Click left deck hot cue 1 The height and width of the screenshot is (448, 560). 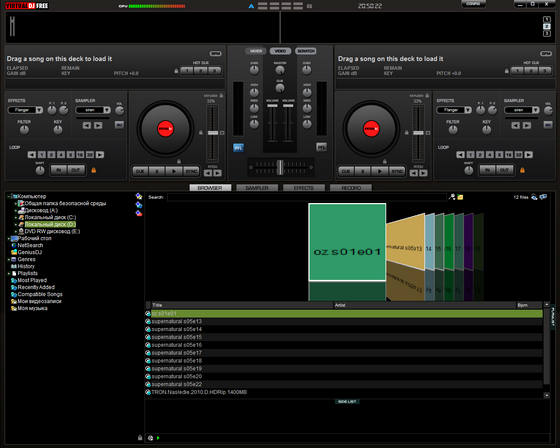click(x=187, y=70)
